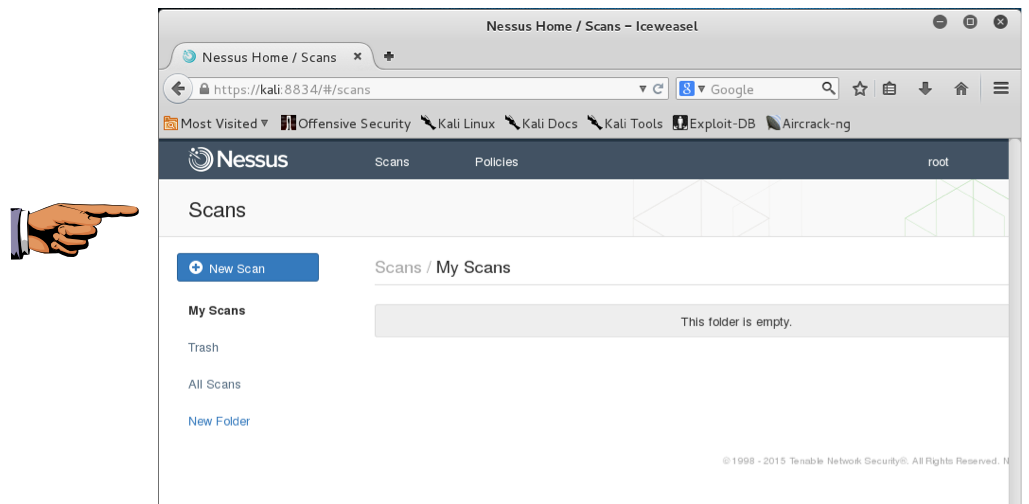Create a New Folder link
1029x504 pixels.
(219, 421)
